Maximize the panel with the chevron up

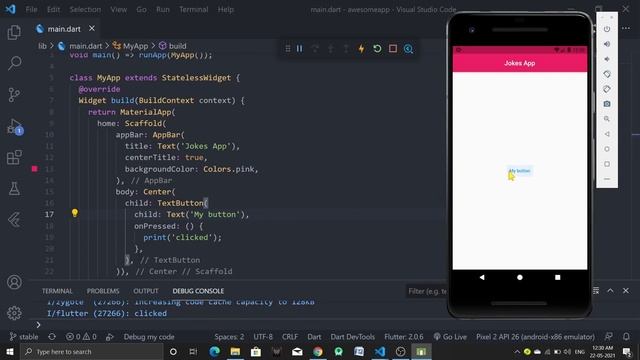(x=610, y=291)
